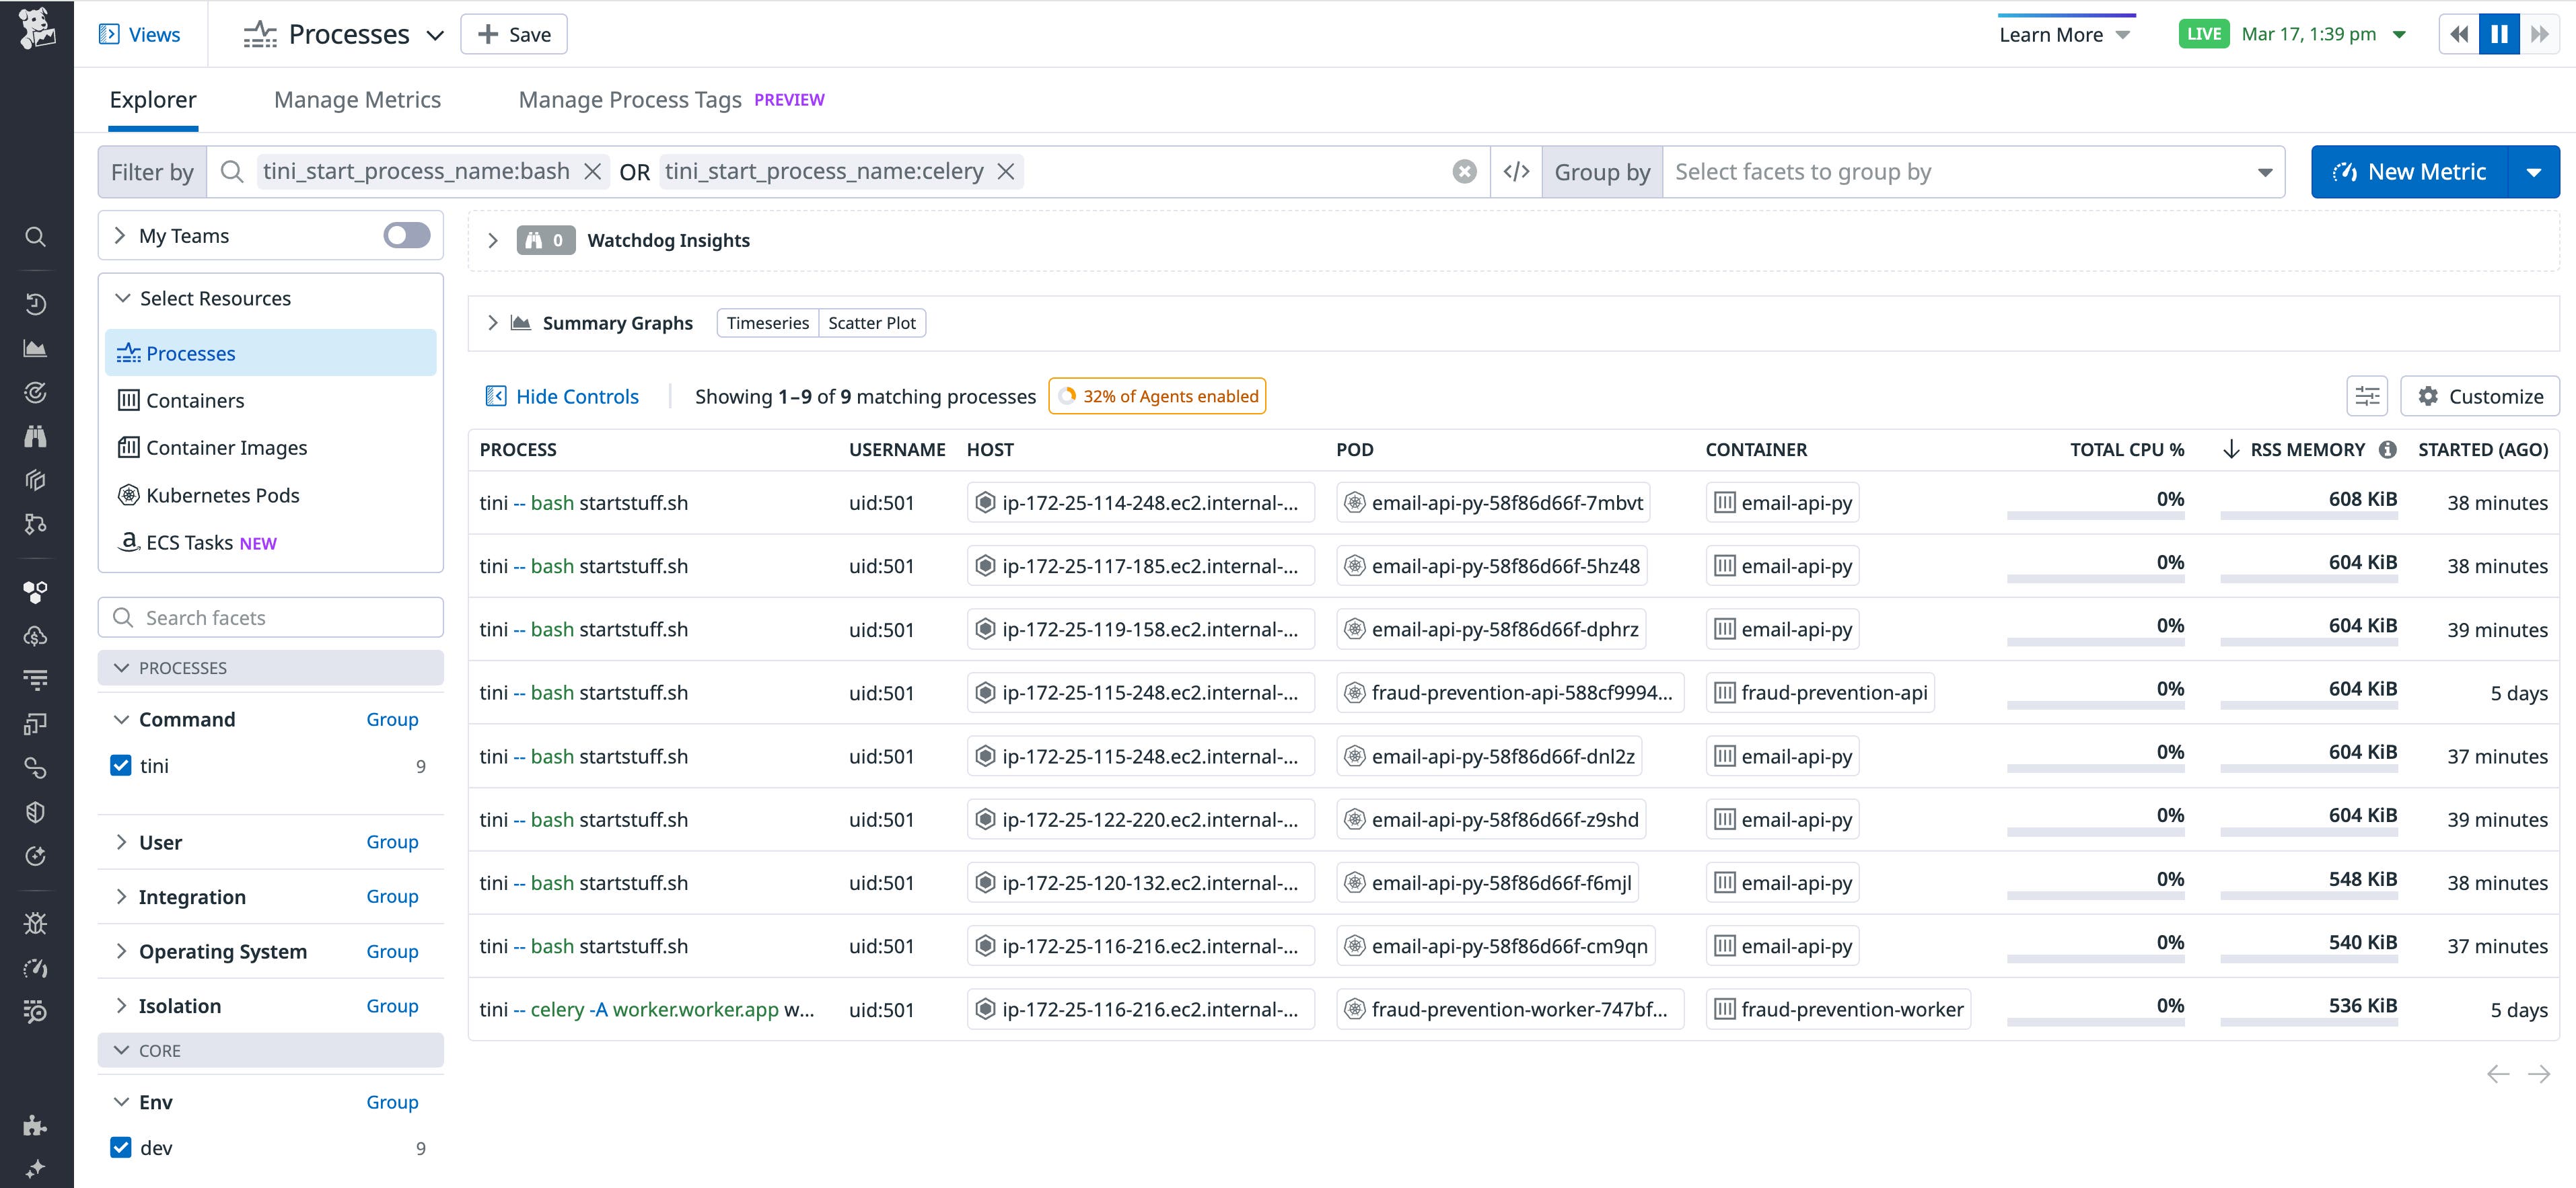Open Watchdog via the binoculars sidebar icon

pyautogui.click(x=35, y=436)
